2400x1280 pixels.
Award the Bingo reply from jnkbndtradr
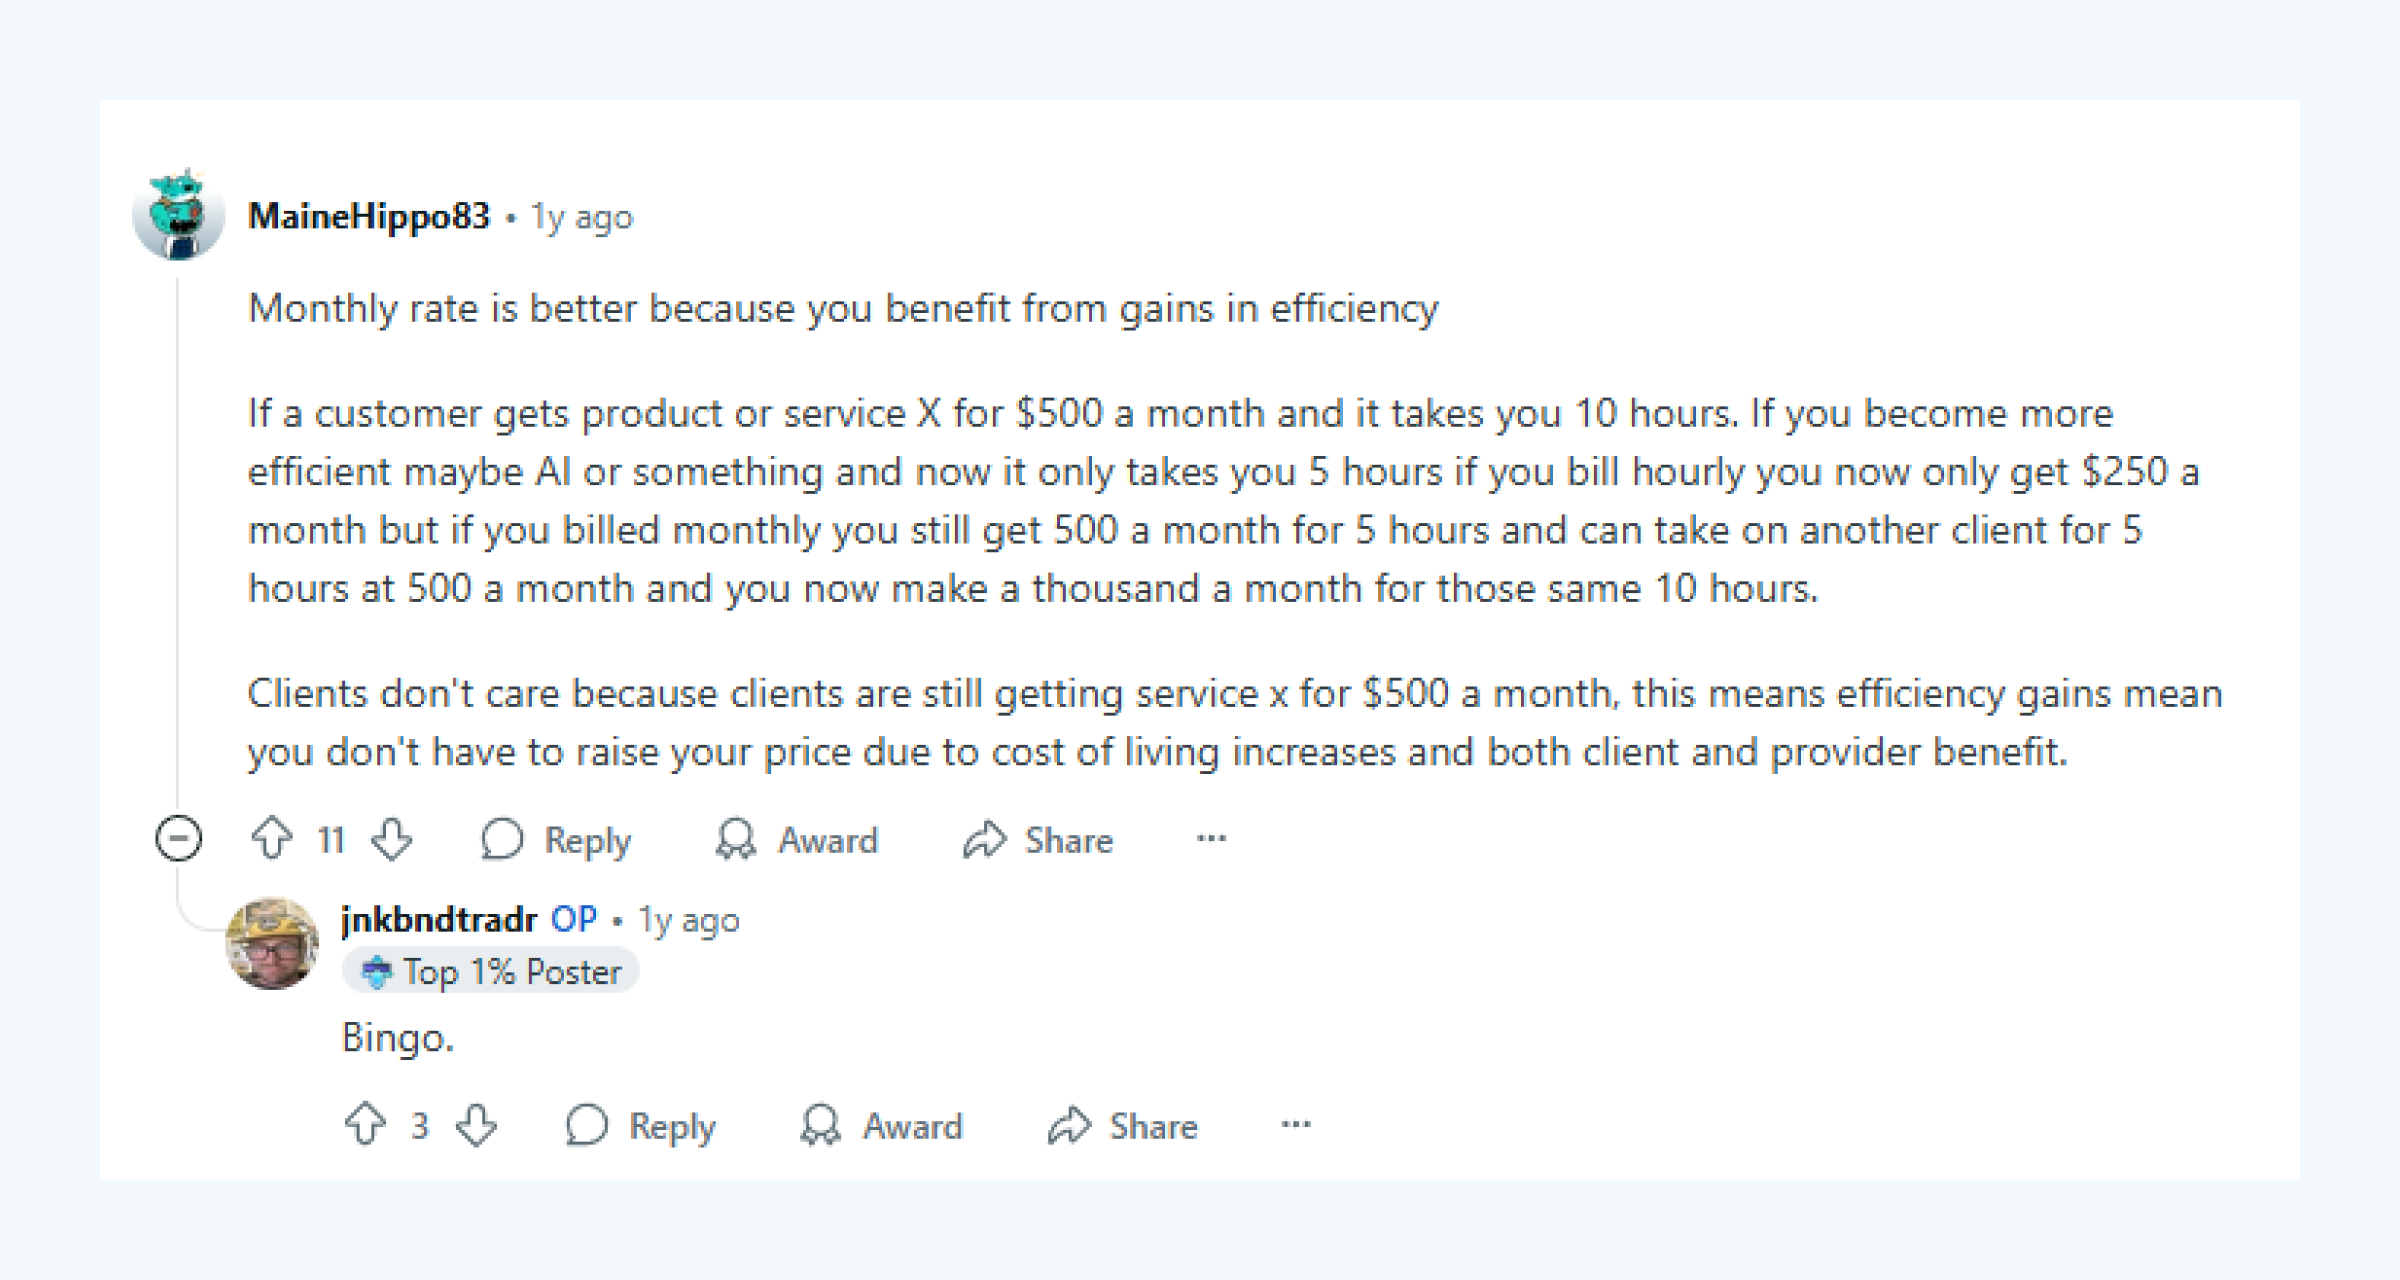tap(880, 1126)
